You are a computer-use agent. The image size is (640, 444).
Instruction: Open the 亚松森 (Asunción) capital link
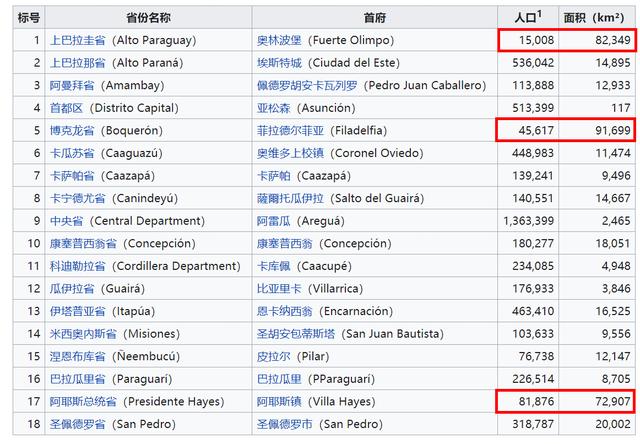tap(274, 108)
